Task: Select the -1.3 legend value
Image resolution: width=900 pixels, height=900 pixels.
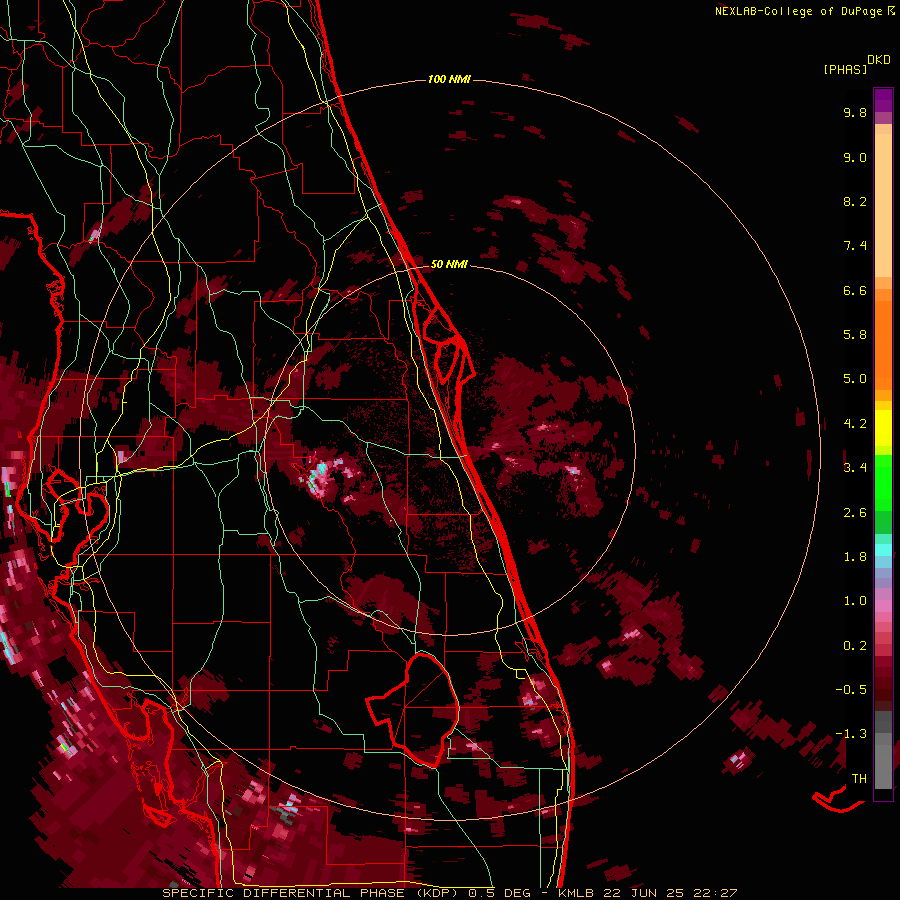Action: pyautogui.click(x=851, y=734)
